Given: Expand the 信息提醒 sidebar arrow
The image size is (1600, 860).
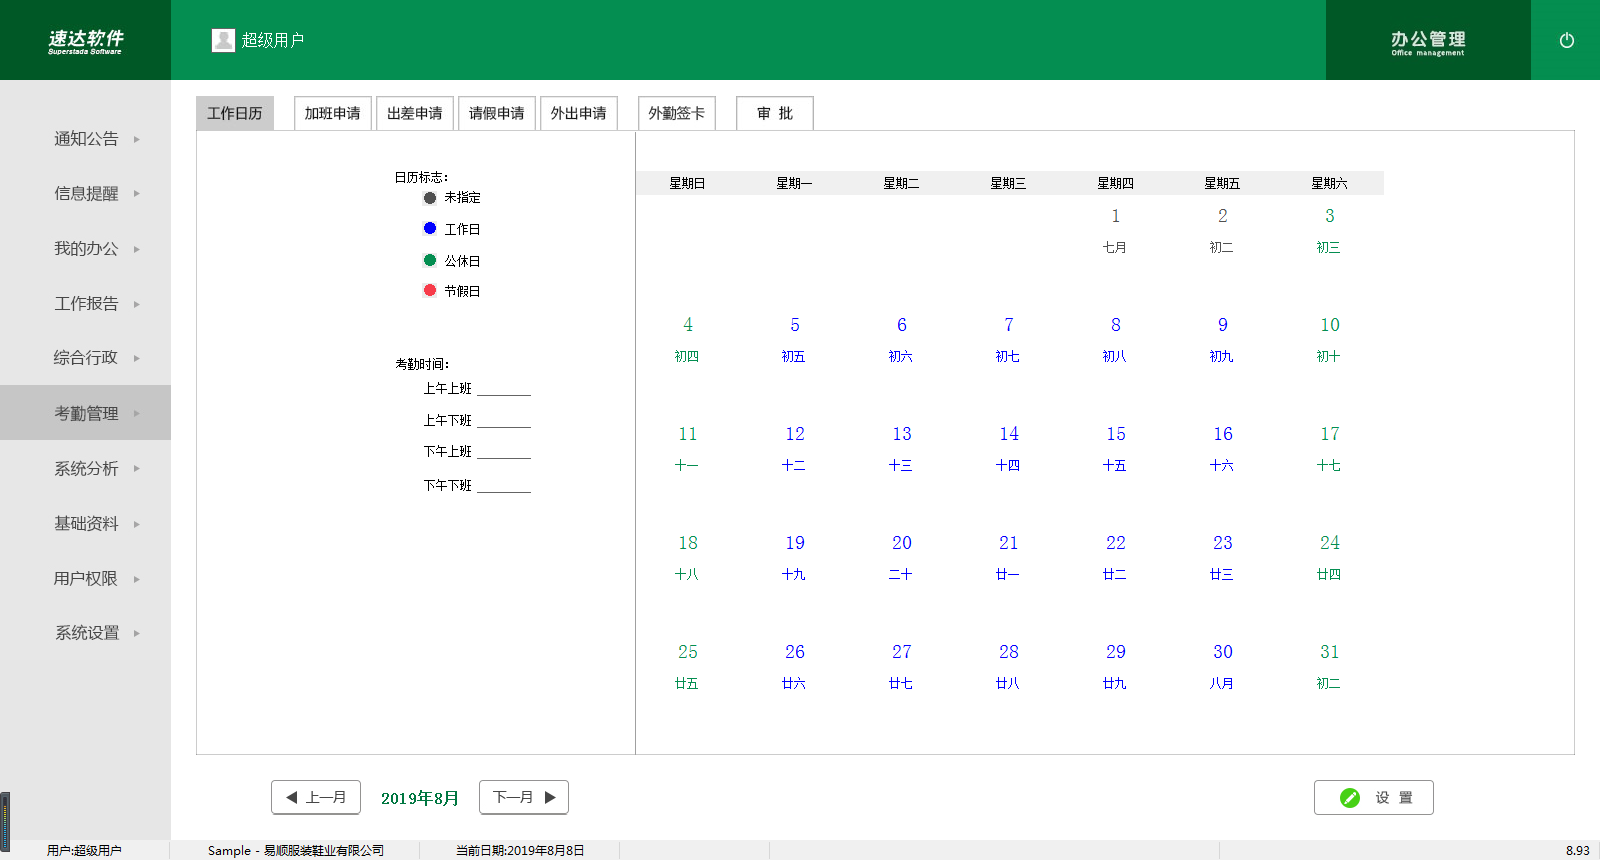Looking at the screenshot, I should click(137, 194).
